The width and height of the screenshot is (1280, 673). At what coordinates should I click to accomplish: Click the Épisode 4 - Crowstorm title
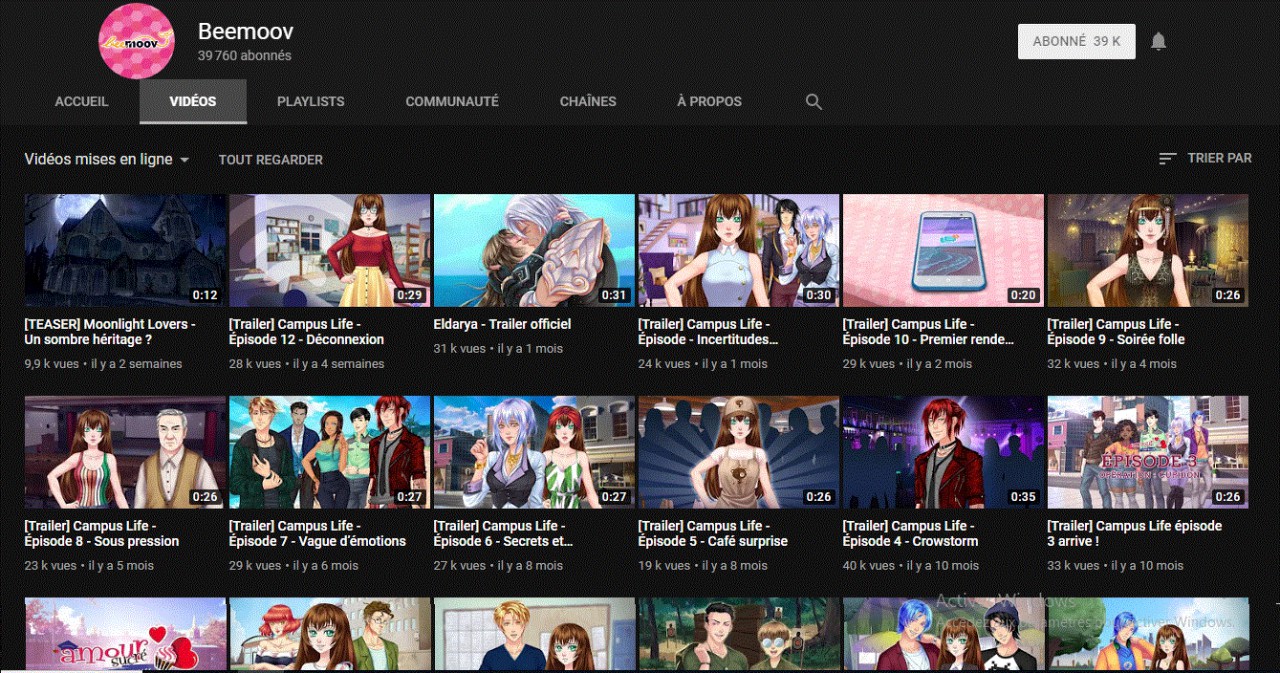(910, 533)
